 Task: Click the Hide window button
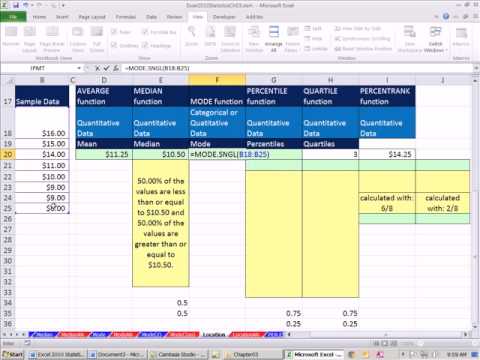(313, 39)
